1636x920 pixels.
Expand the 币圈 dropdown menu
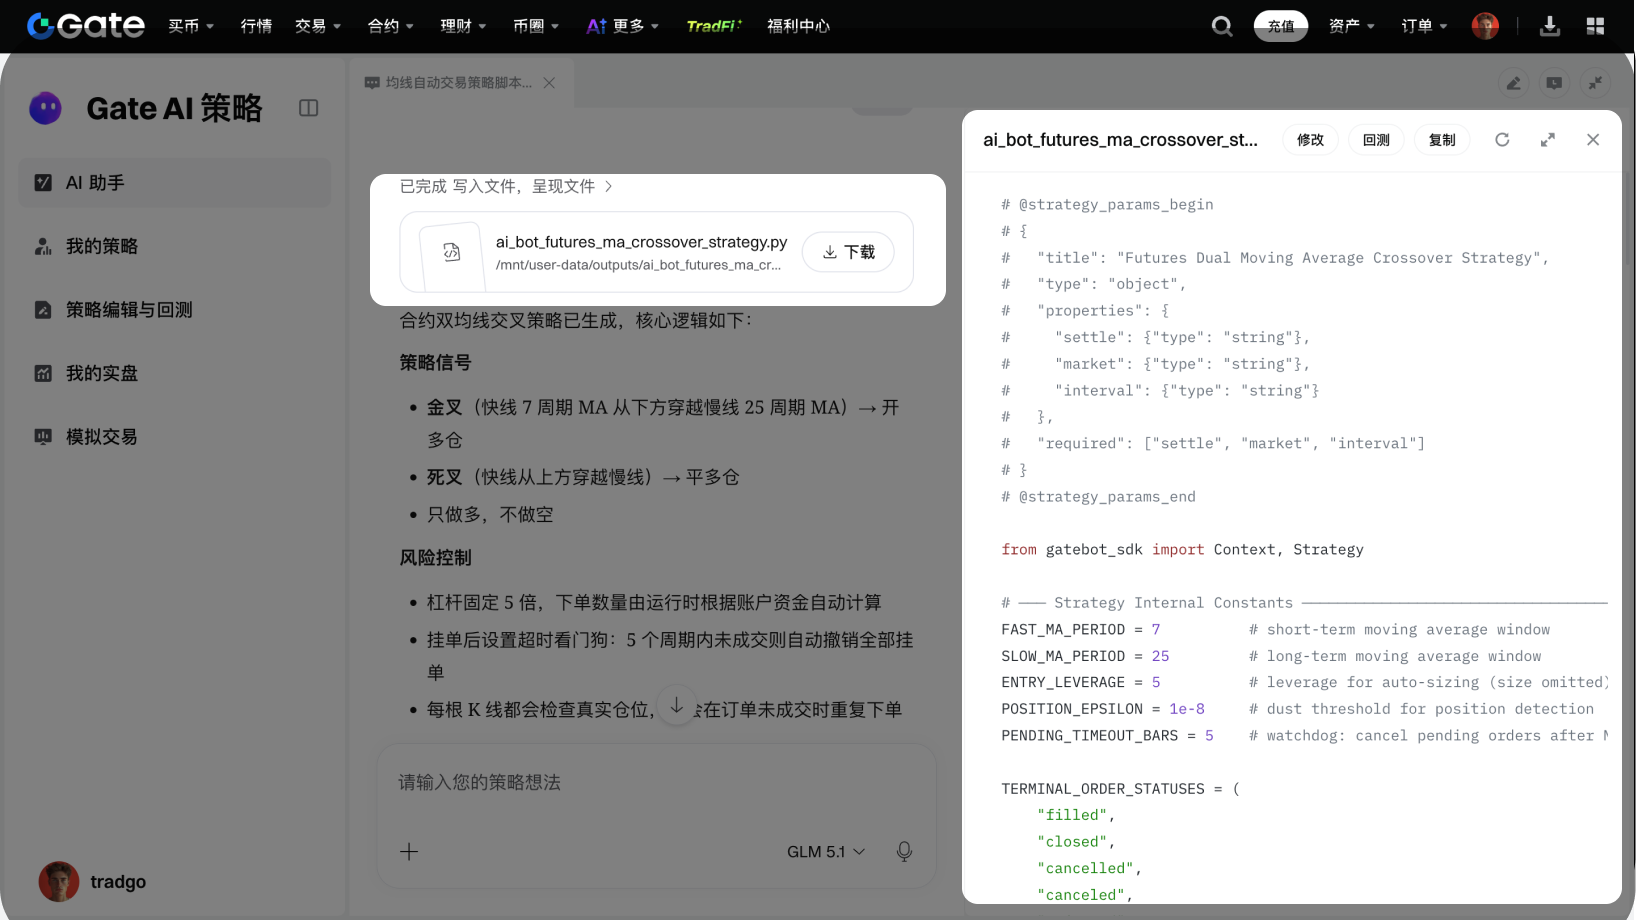pos(536,26)
